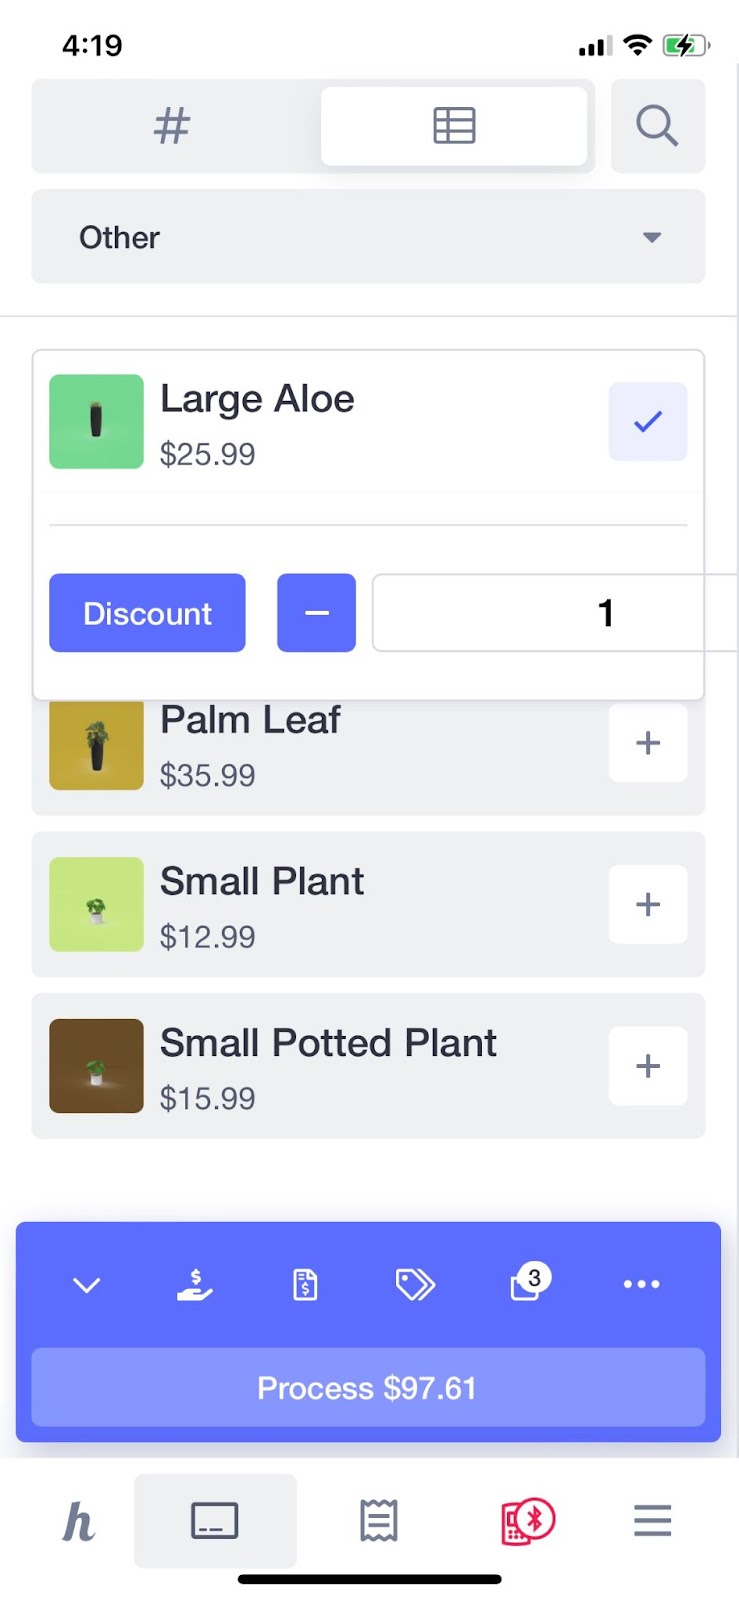Apply a Discount to Large Aloe

click(x=147, y=613)
